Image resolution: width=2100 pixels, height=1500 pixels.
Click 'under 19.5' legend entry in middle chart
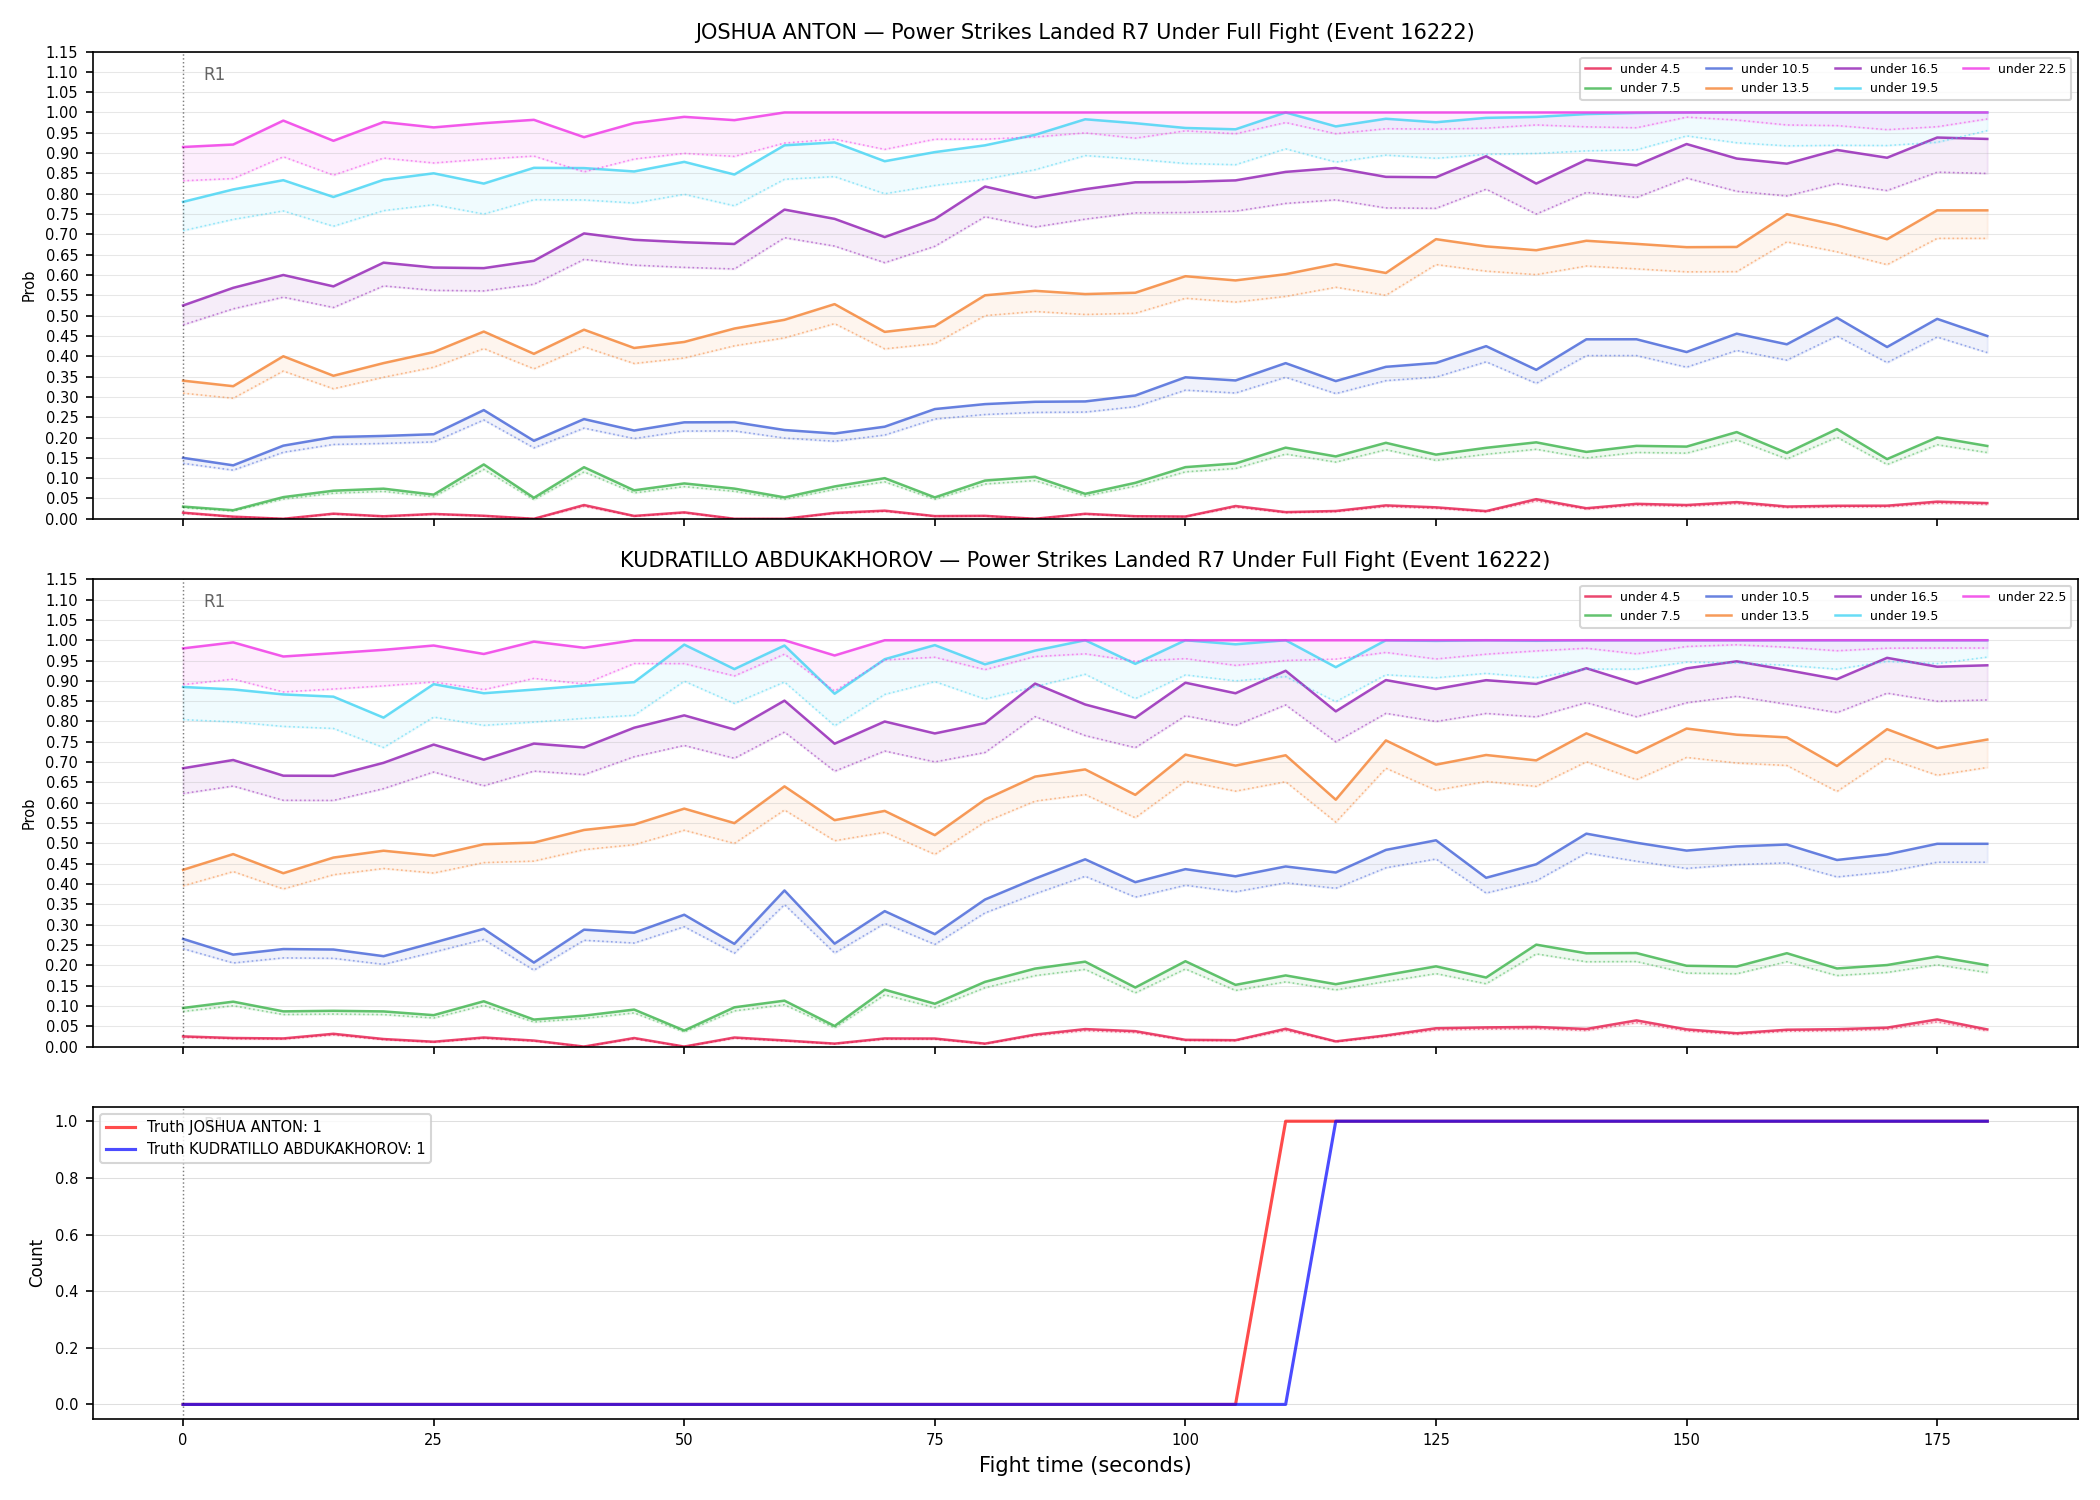click(x=1886, y=616)
